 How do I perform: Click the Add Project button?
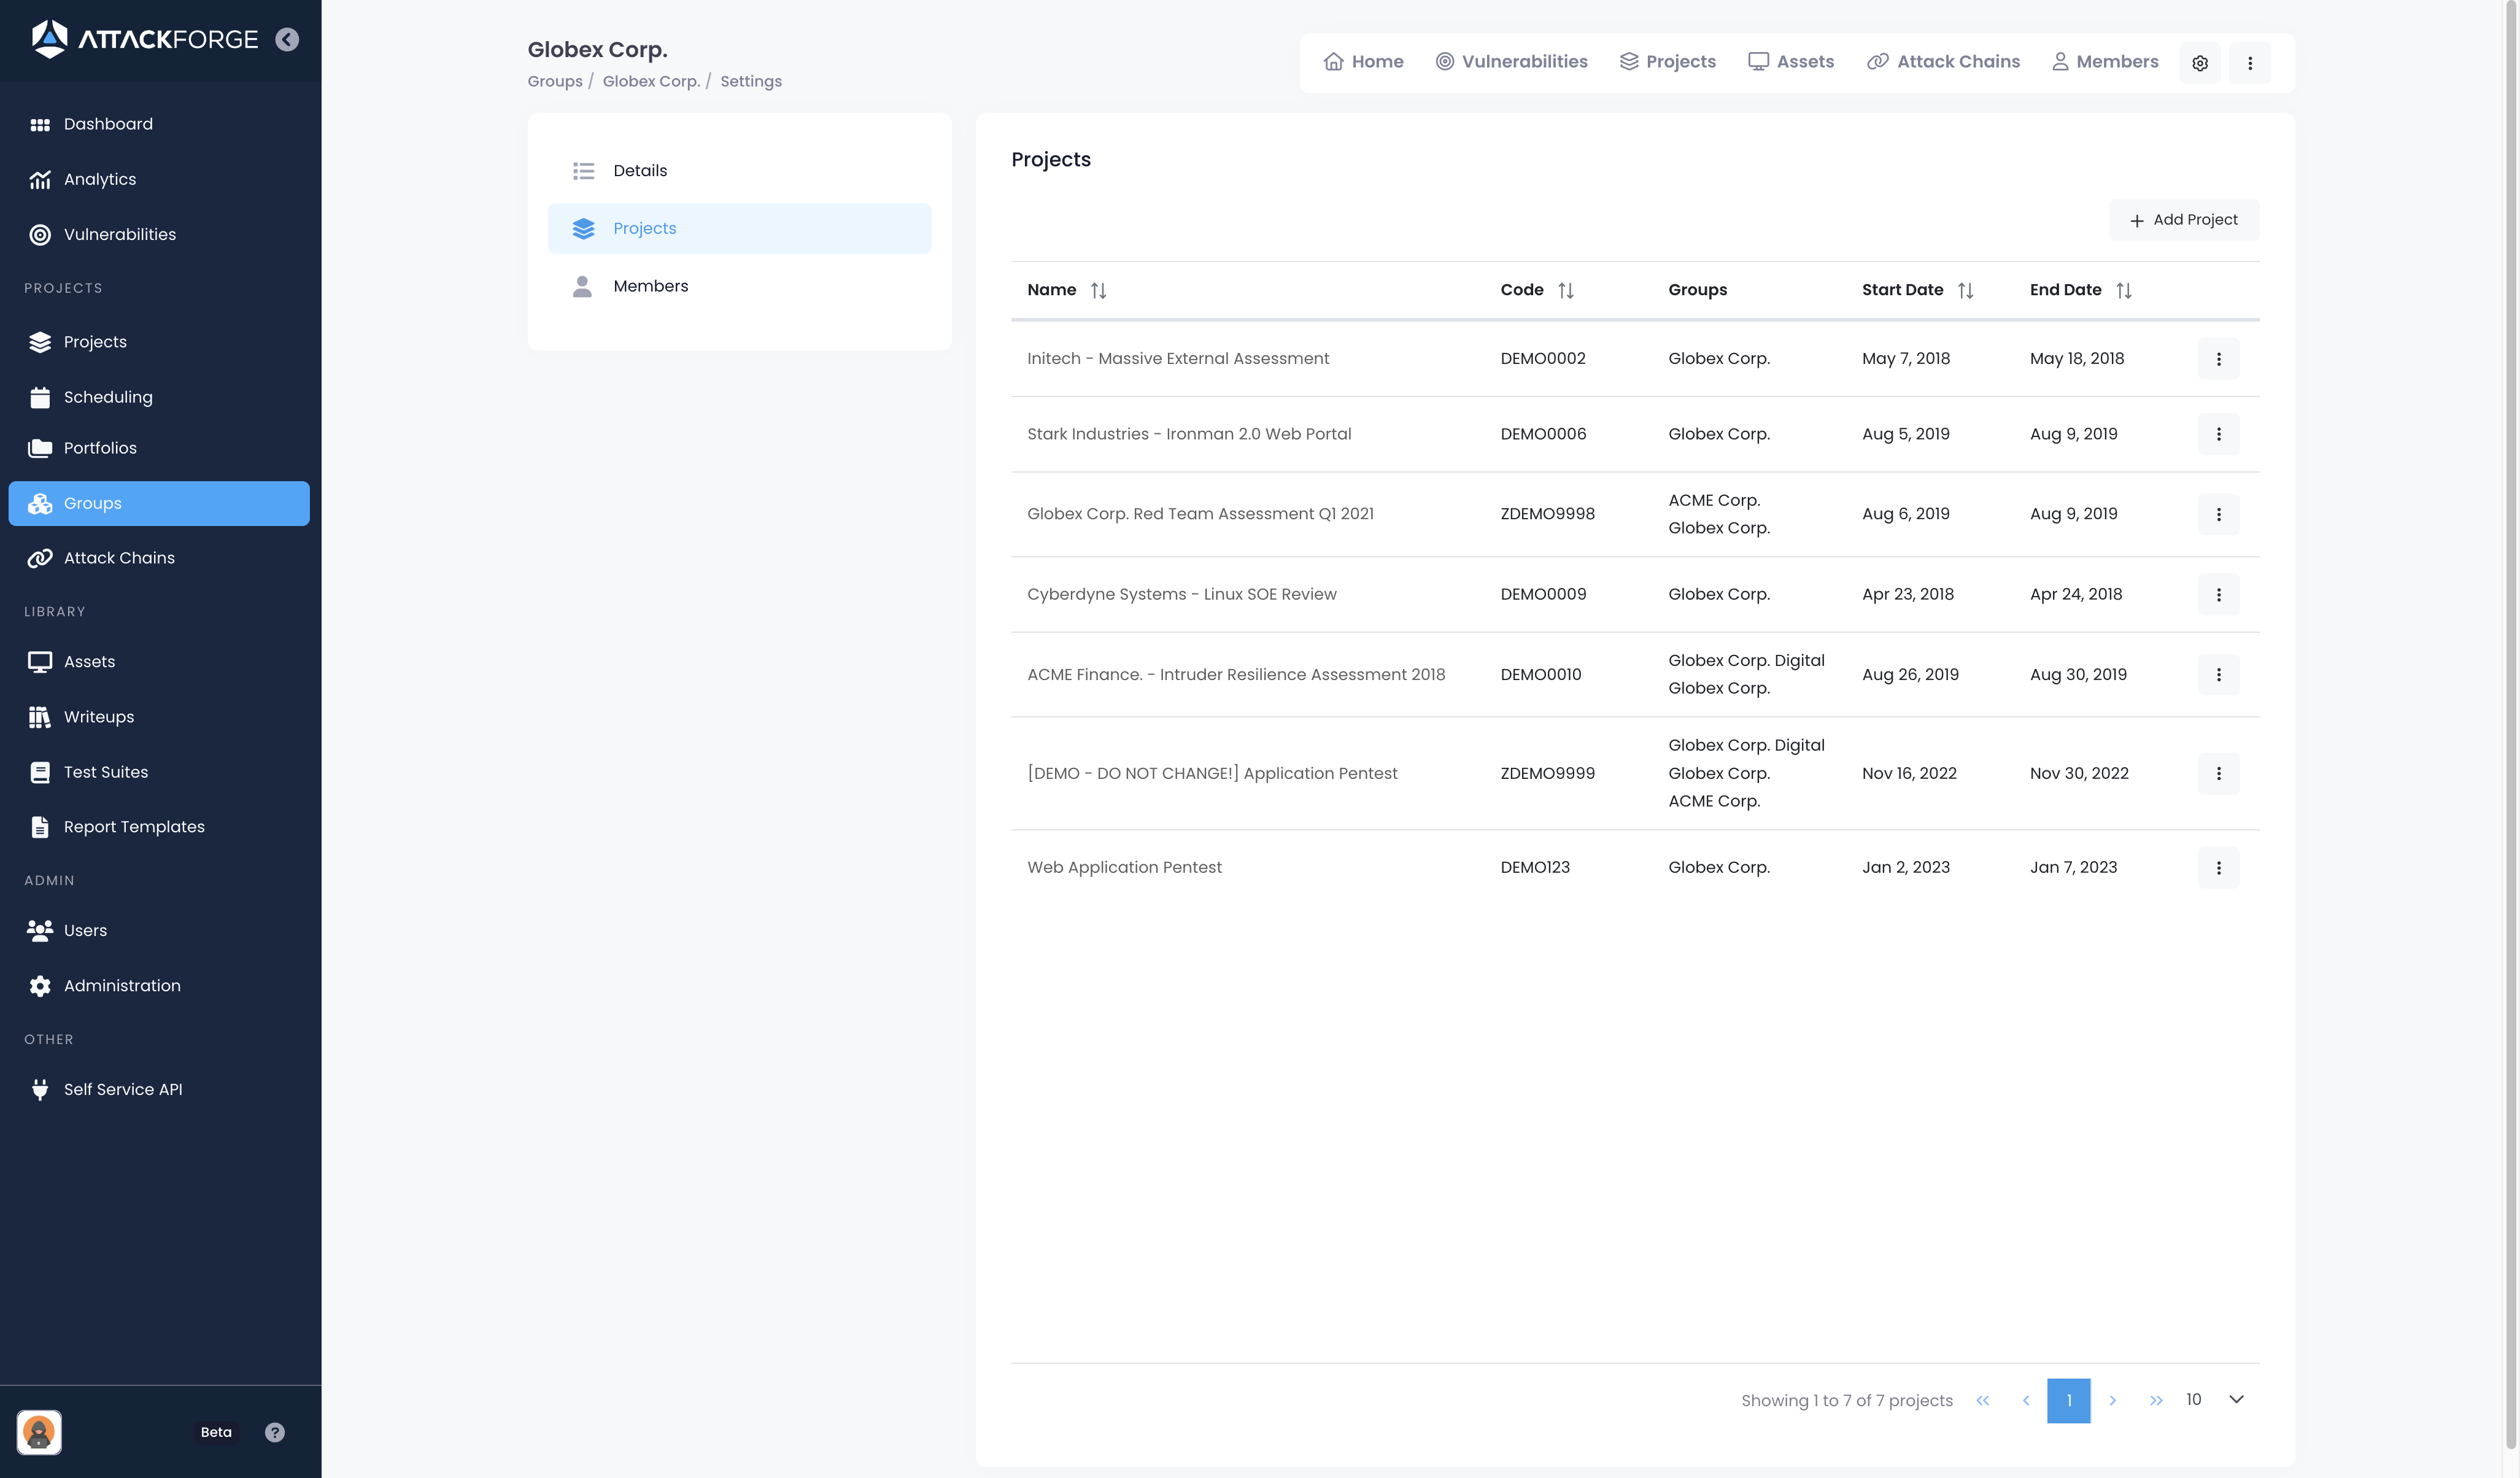(x=2183, y=220)
